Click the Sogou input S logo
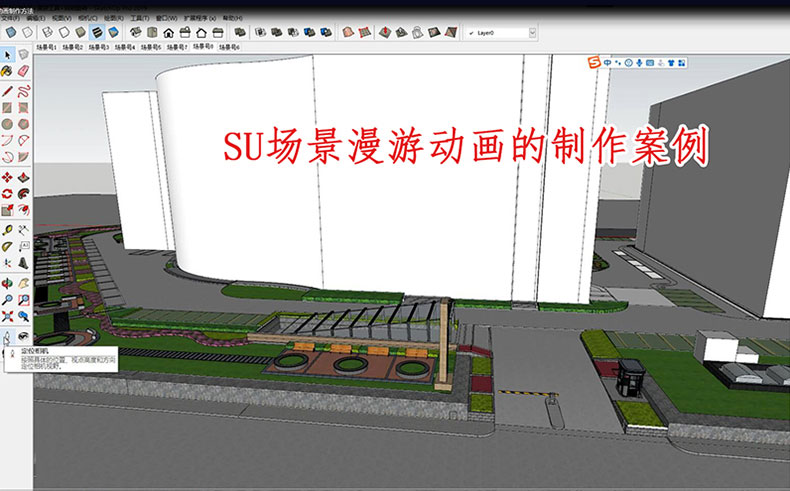 (594, 63)
